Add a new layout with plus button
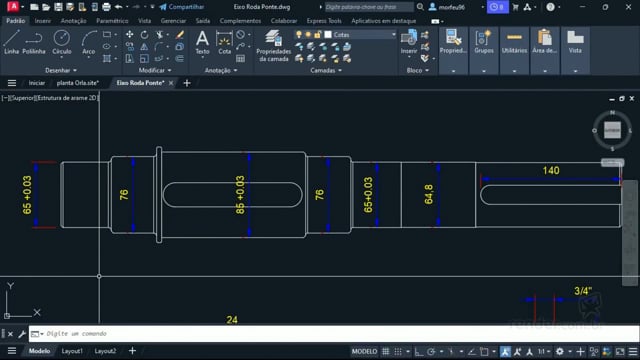Screen dimensions: 640x360 pyautogui.click(x=132, y=351)
